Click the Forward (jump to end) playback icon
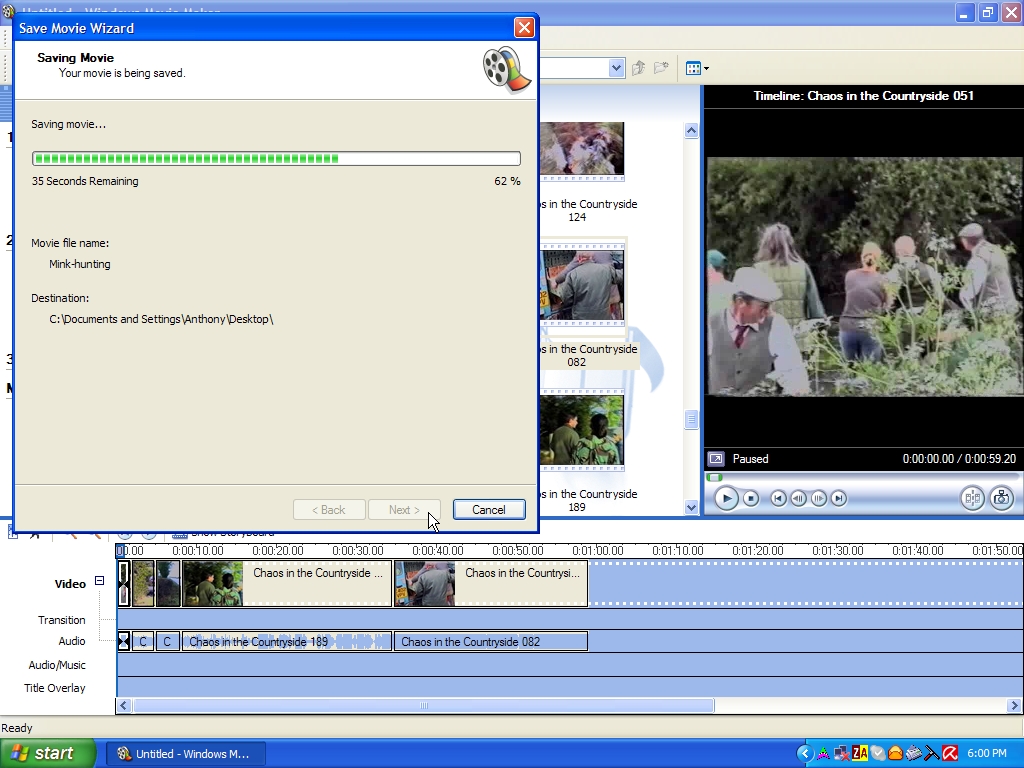 (839, 498)
